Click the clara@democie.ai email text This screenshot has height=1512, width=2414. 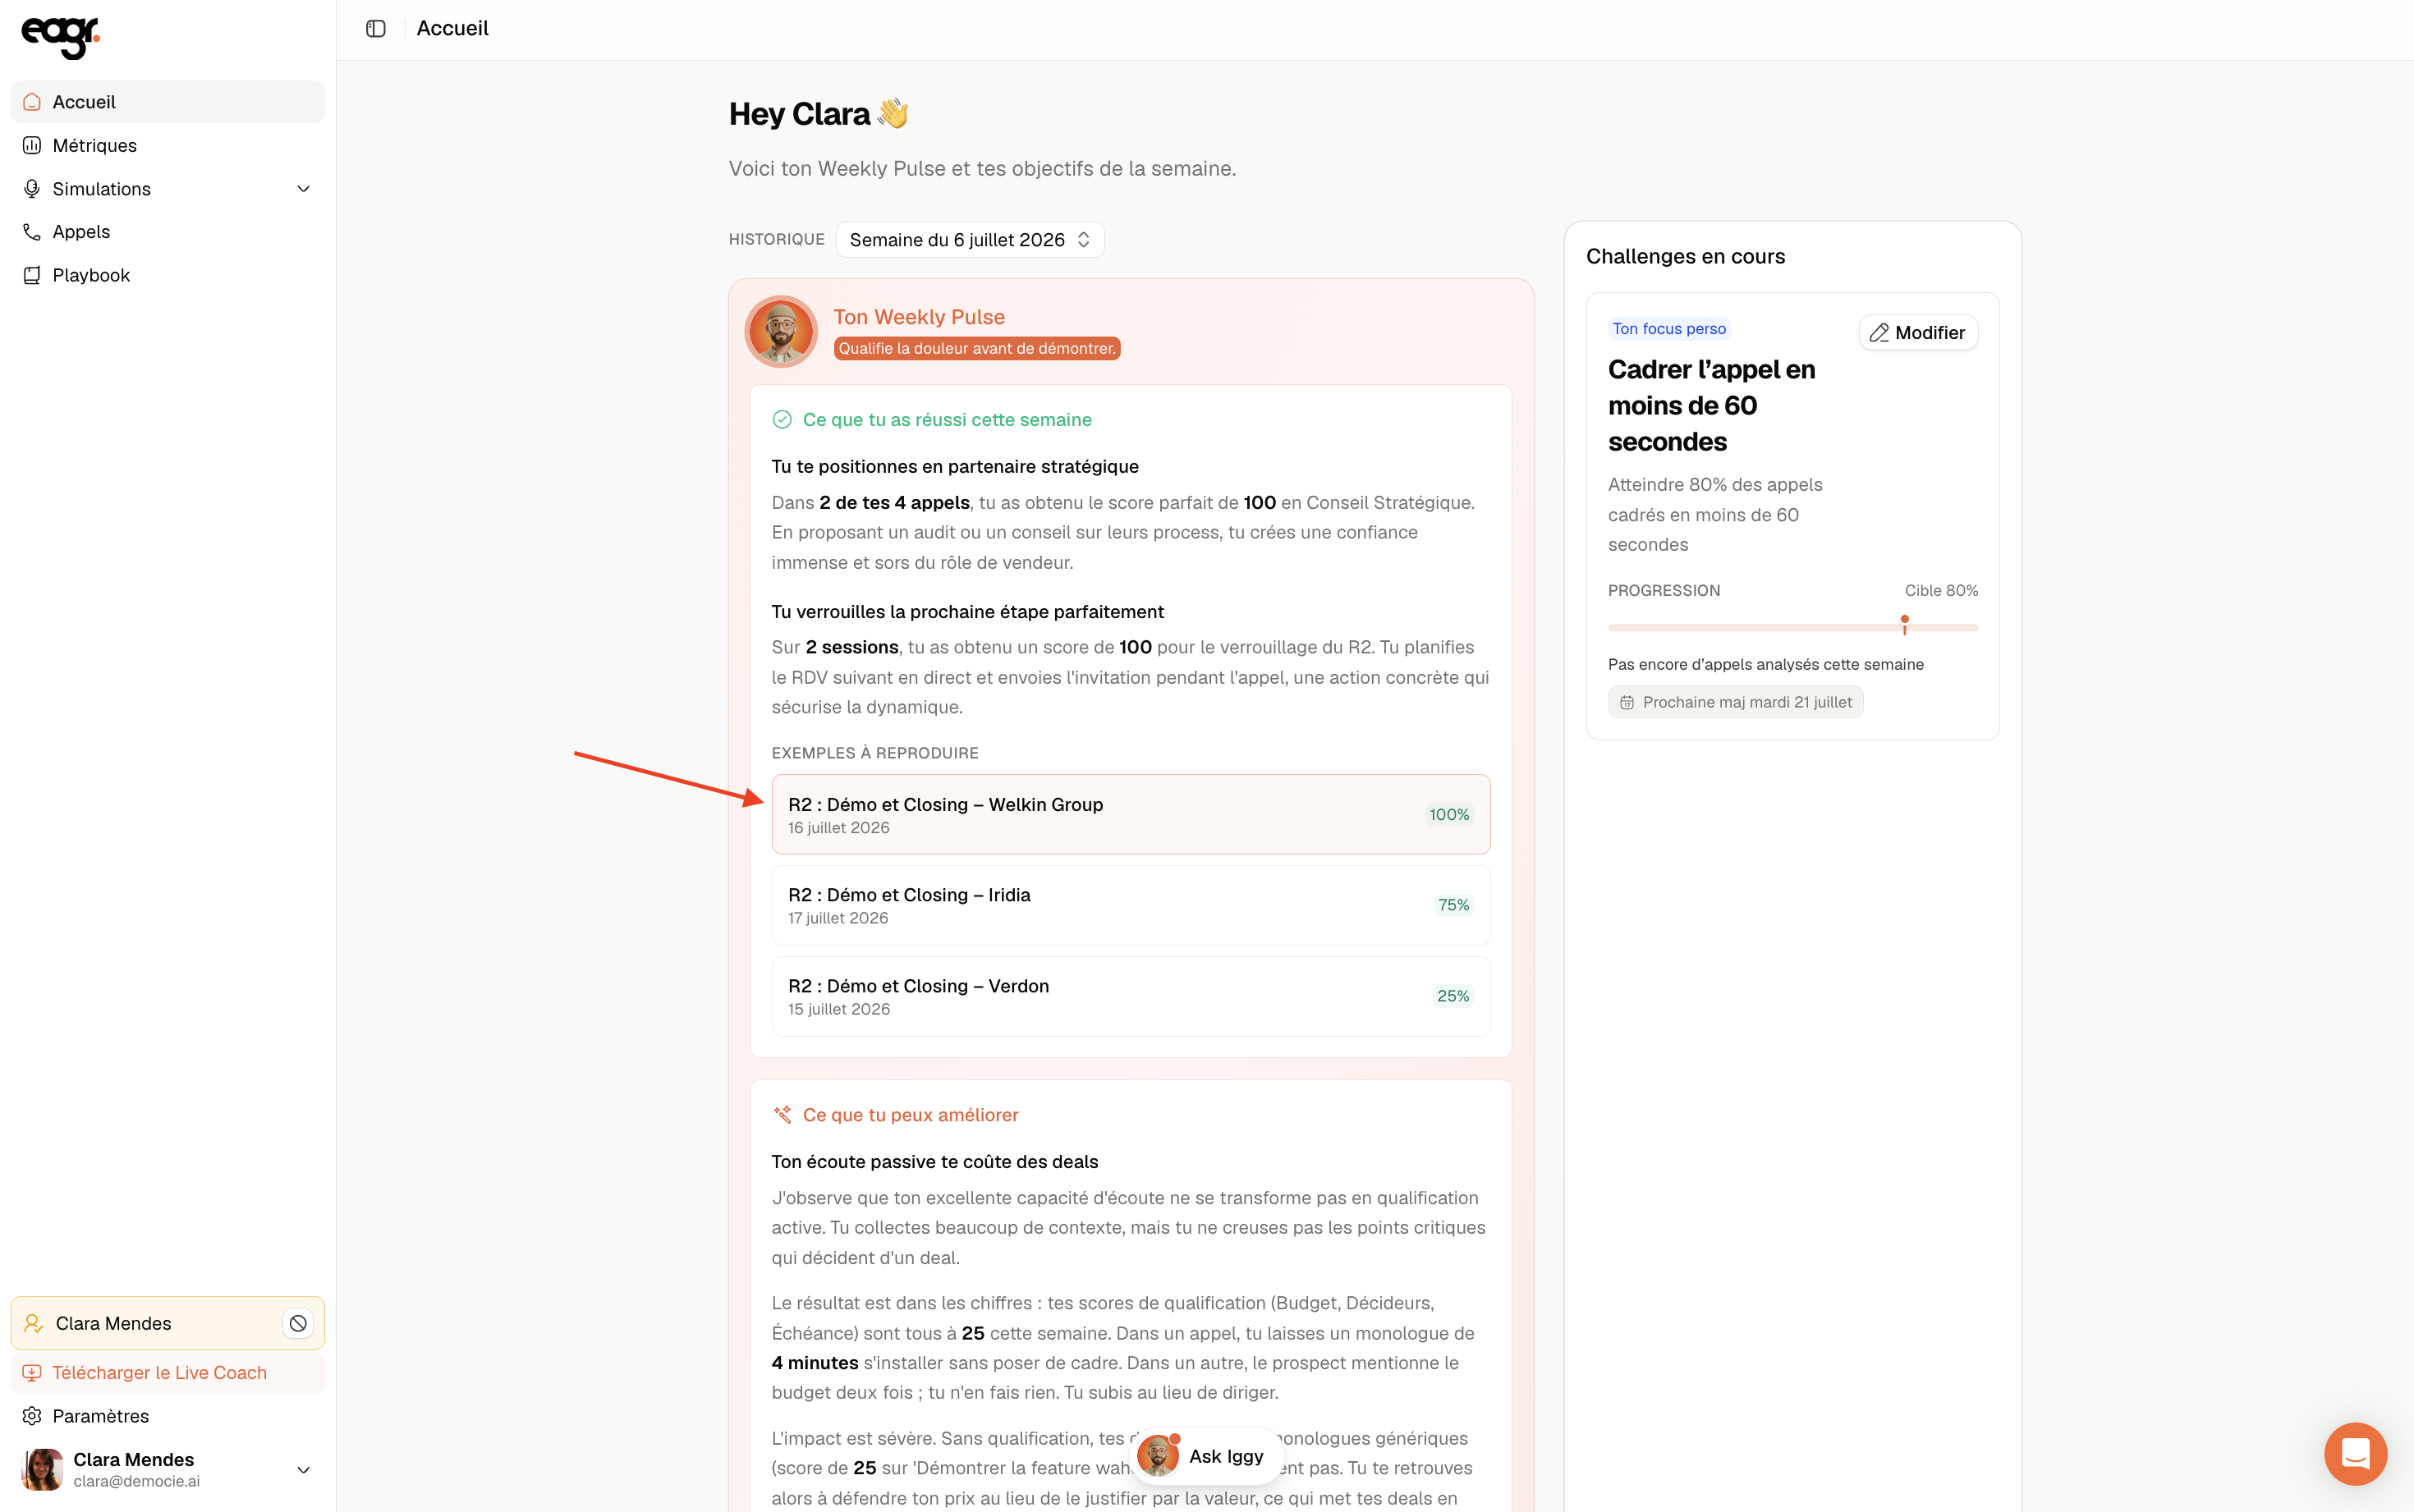click(136, 1482)
